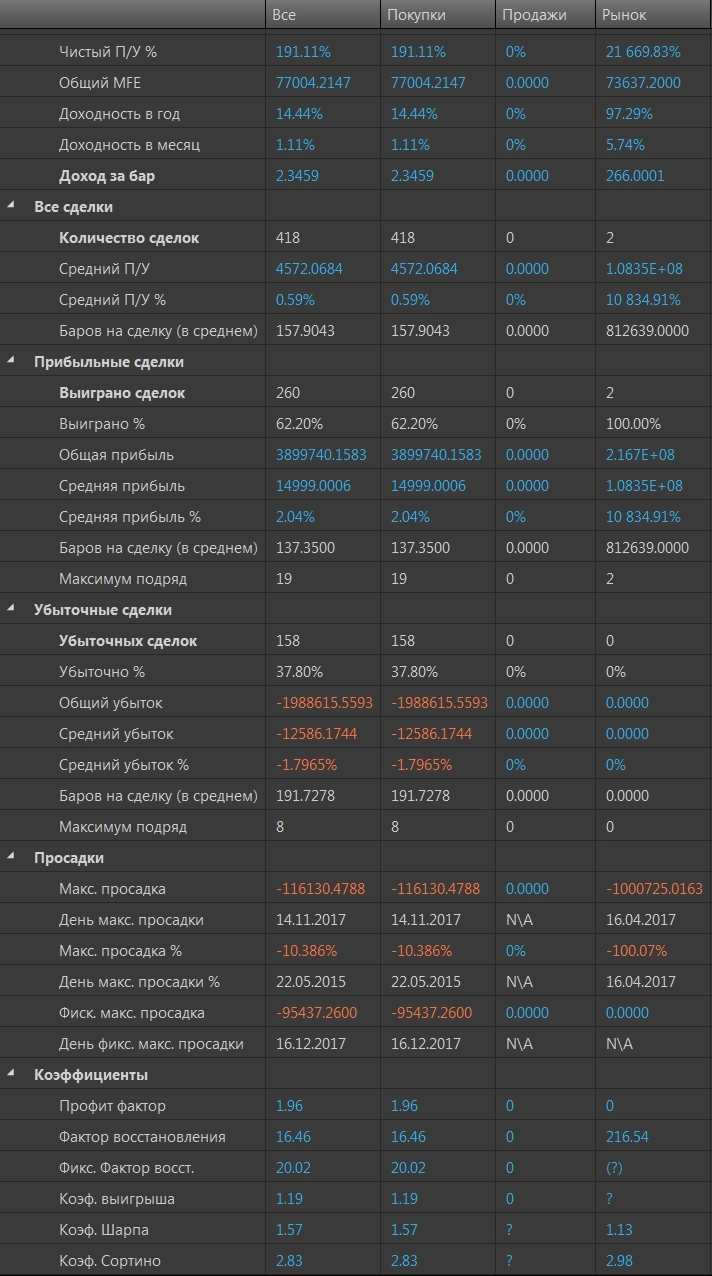Collapse the "Все сделки" section
The image size is (712, 1276).
click(x=11, y=206)
